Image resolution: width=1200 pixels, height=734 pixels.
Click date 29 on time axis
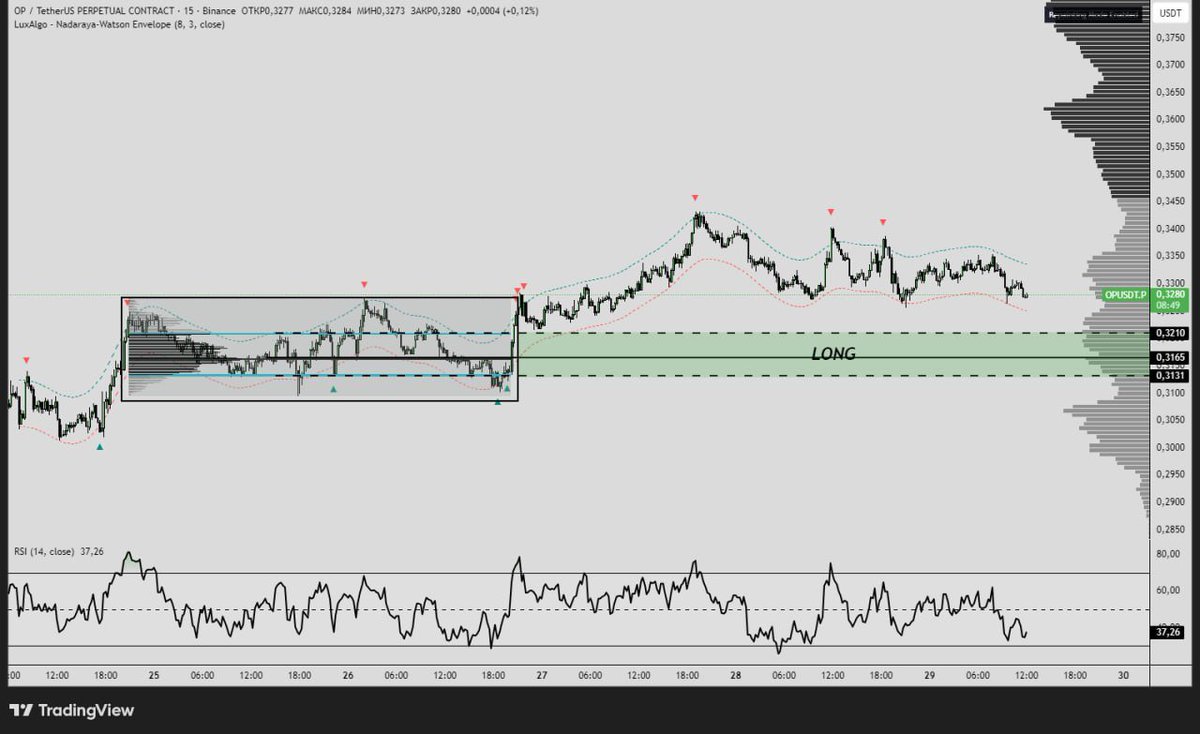[929, 676]
